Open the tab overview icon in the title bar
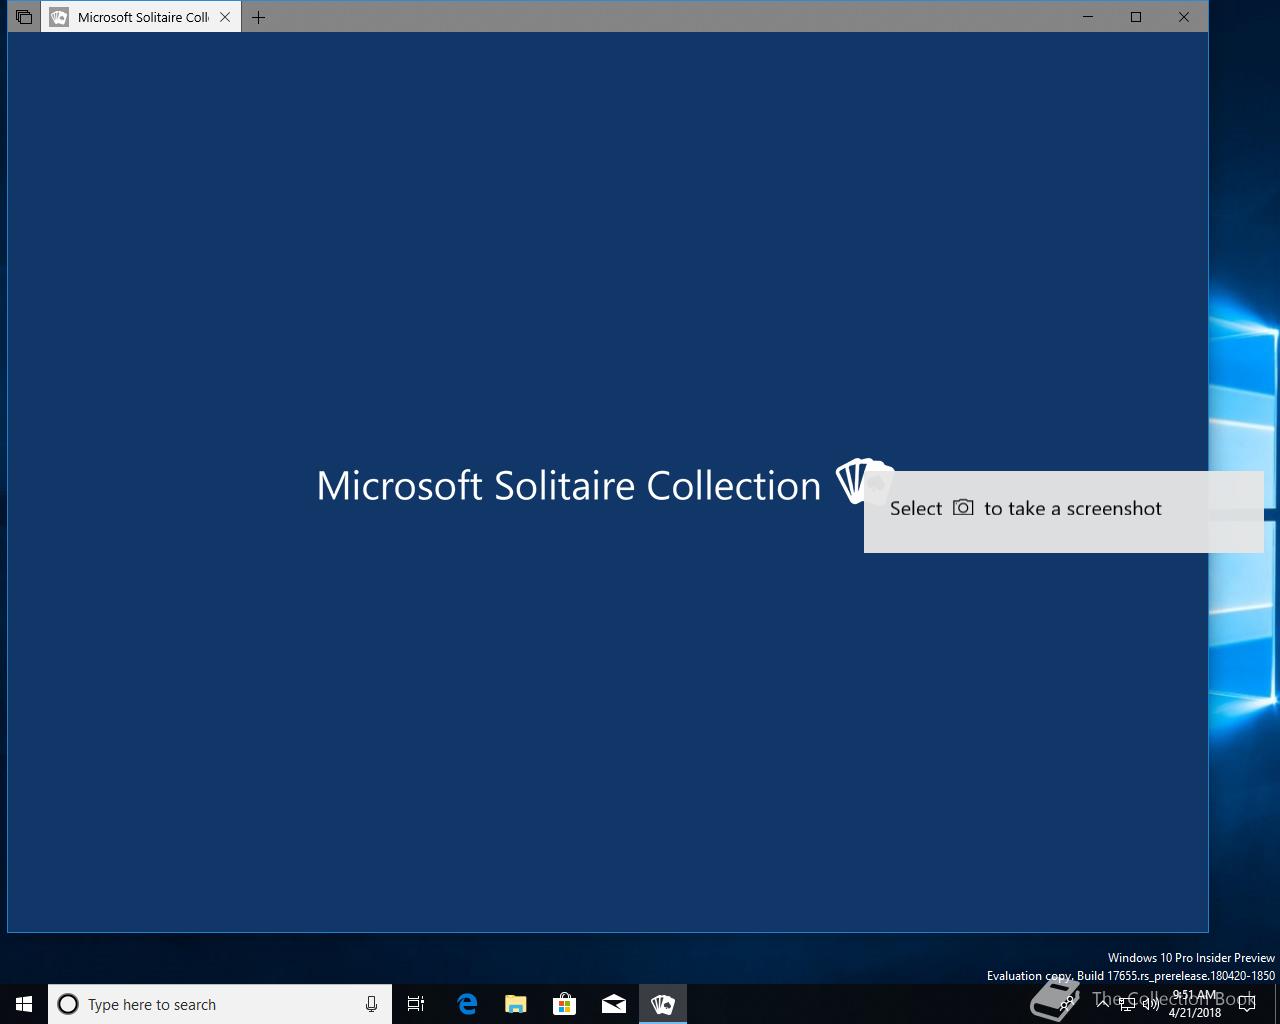 click(x=24, y=17)
